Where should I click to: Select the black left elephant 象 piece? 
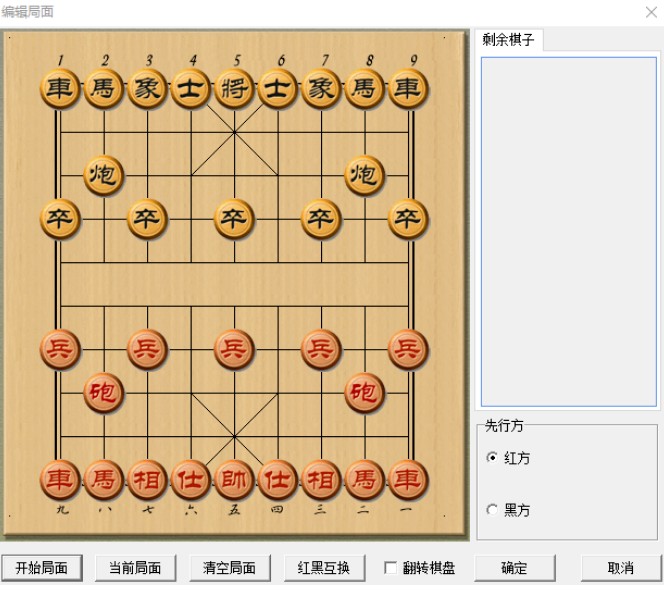(147, 89)
